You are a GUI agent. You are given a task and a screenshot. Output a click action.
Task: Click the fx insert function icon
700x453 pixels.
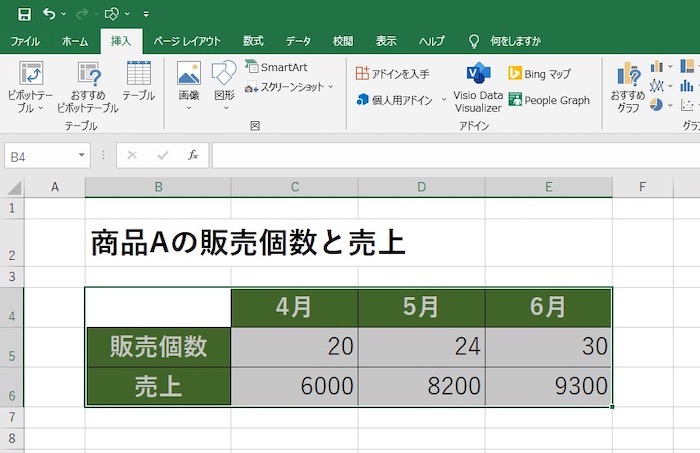point(193,155)
